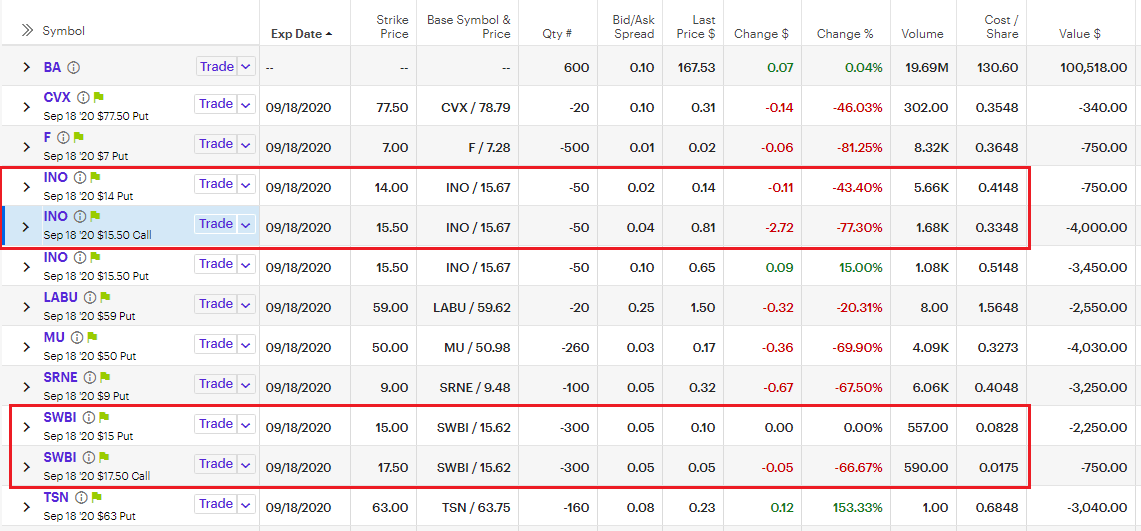This screenshot has width=1141, height=531.
Task: Expand the BA position row
Action: 27,67
